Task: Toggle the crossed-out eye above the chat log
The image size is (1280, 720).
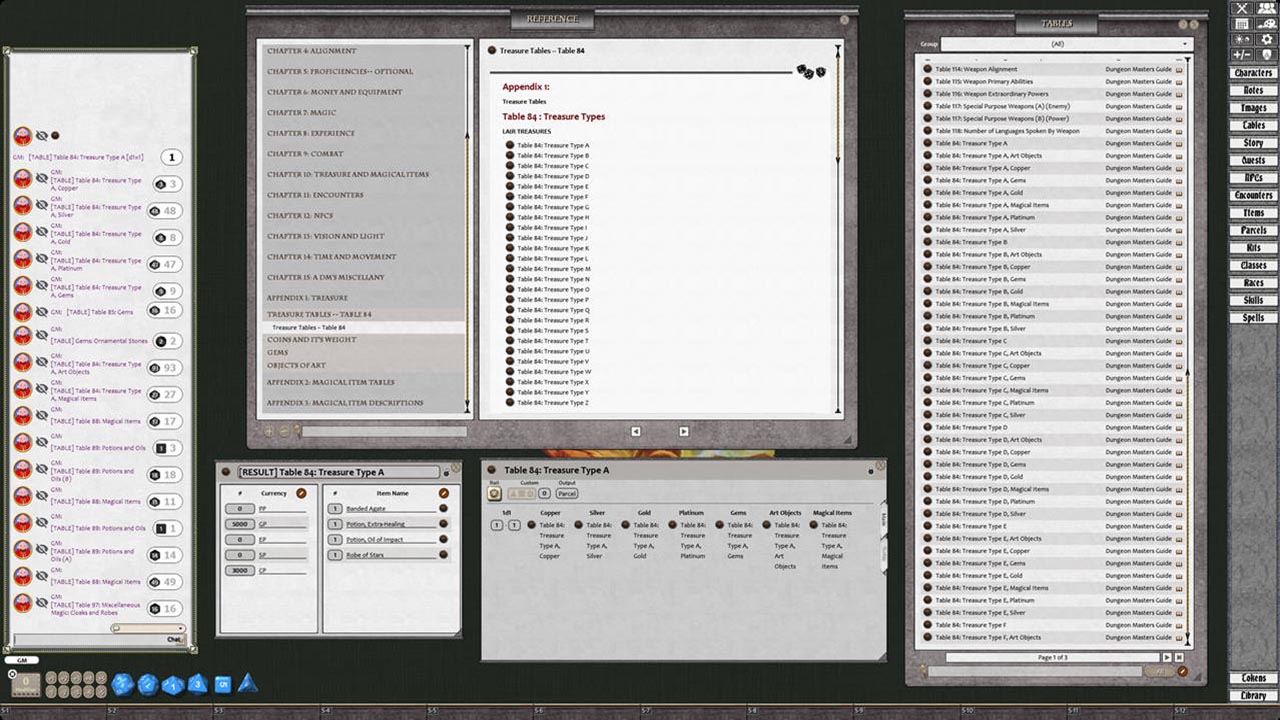Action: click(x=41, y=135)
